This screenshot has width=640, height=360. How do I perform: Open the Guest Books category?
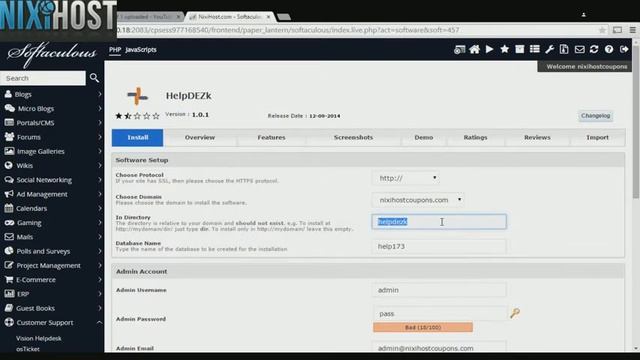[x=35, y=308]
